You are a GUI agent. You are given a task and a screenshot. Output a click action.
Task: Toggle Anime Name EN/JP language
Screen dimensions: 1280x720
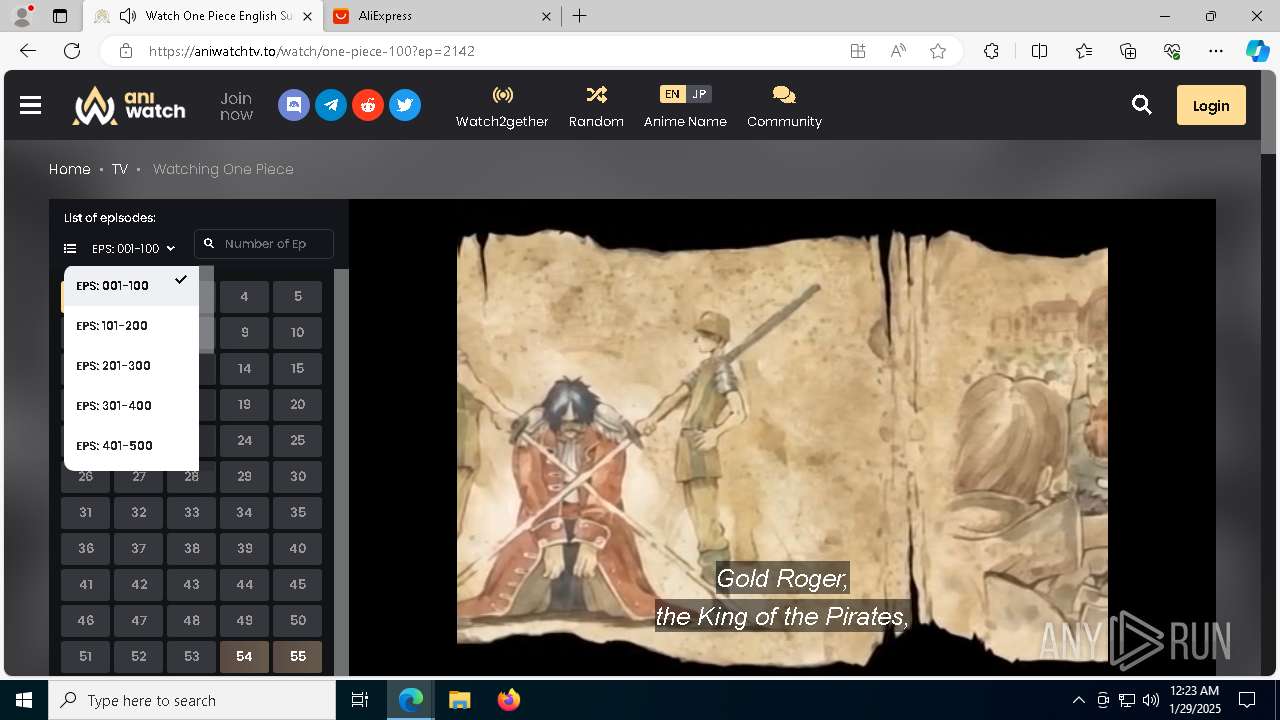click(685, 94)
